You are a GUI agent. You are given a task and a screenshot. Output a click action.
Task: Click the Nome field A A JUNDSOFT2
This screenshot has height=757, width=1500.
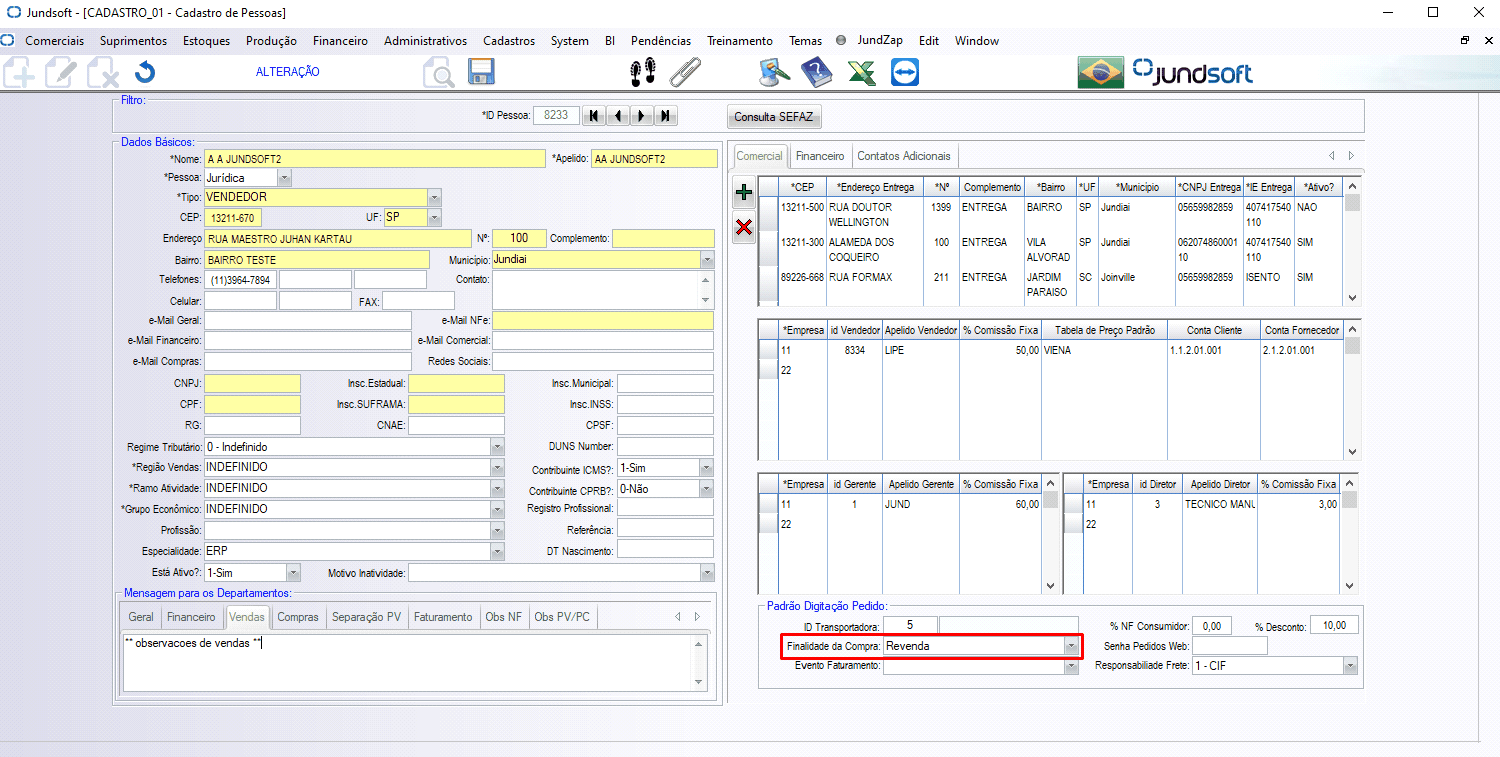click(x=375, y=158)
